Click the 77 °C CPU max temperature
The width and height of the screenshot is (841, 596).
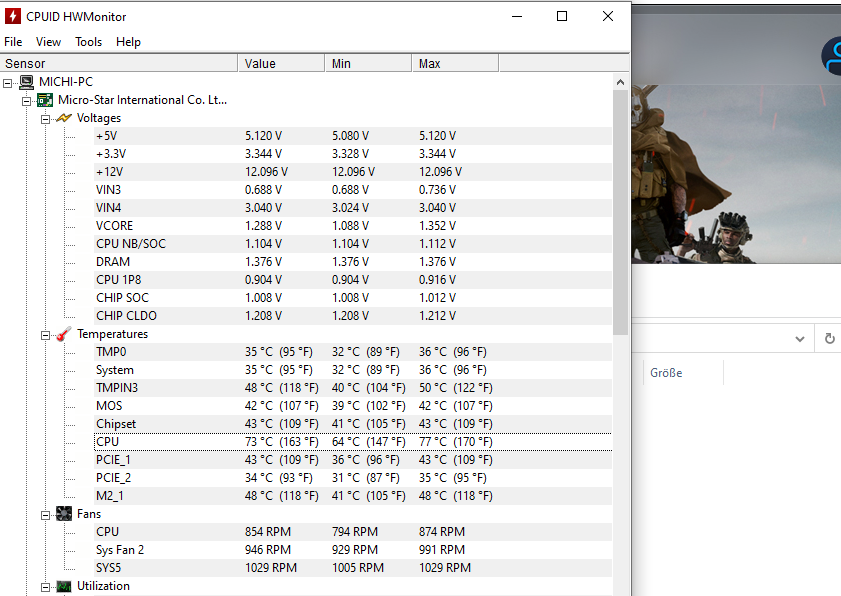pyautogui.click(x=455, y=442)
